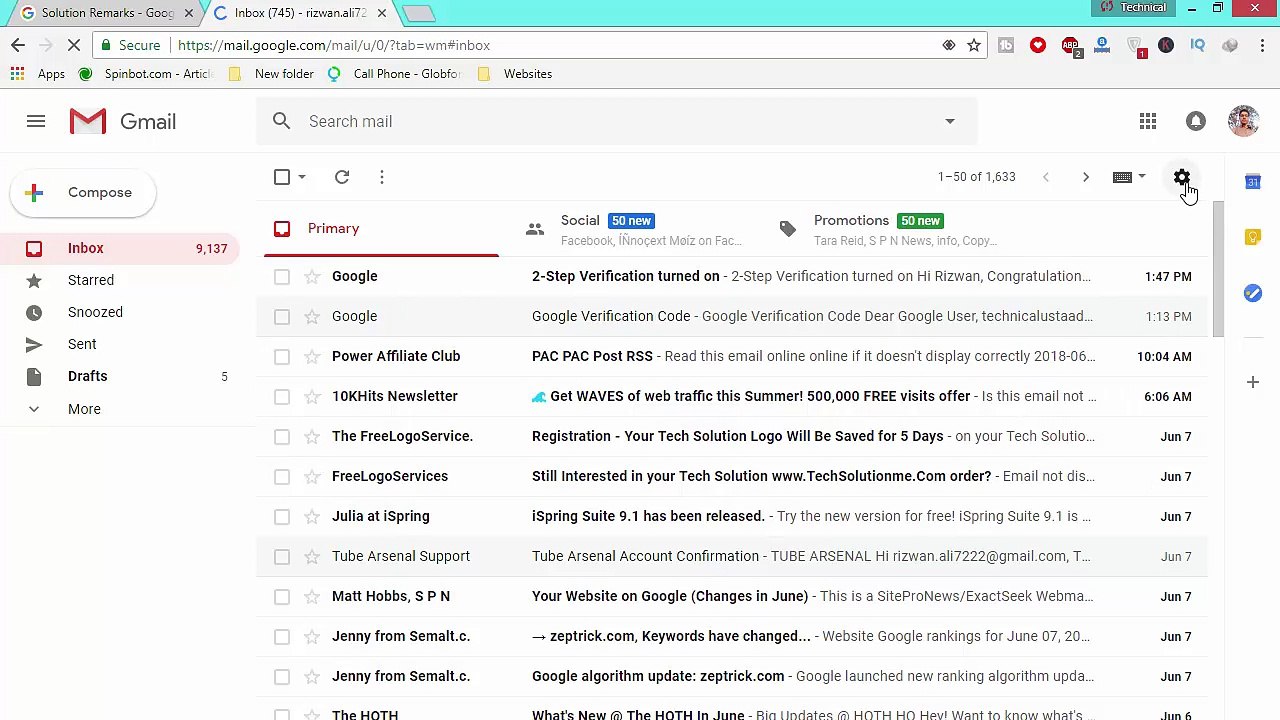Star the Julia at iSpring email
The height and width of the screenshot is (720, 1280).
click(x=312, y=516)
